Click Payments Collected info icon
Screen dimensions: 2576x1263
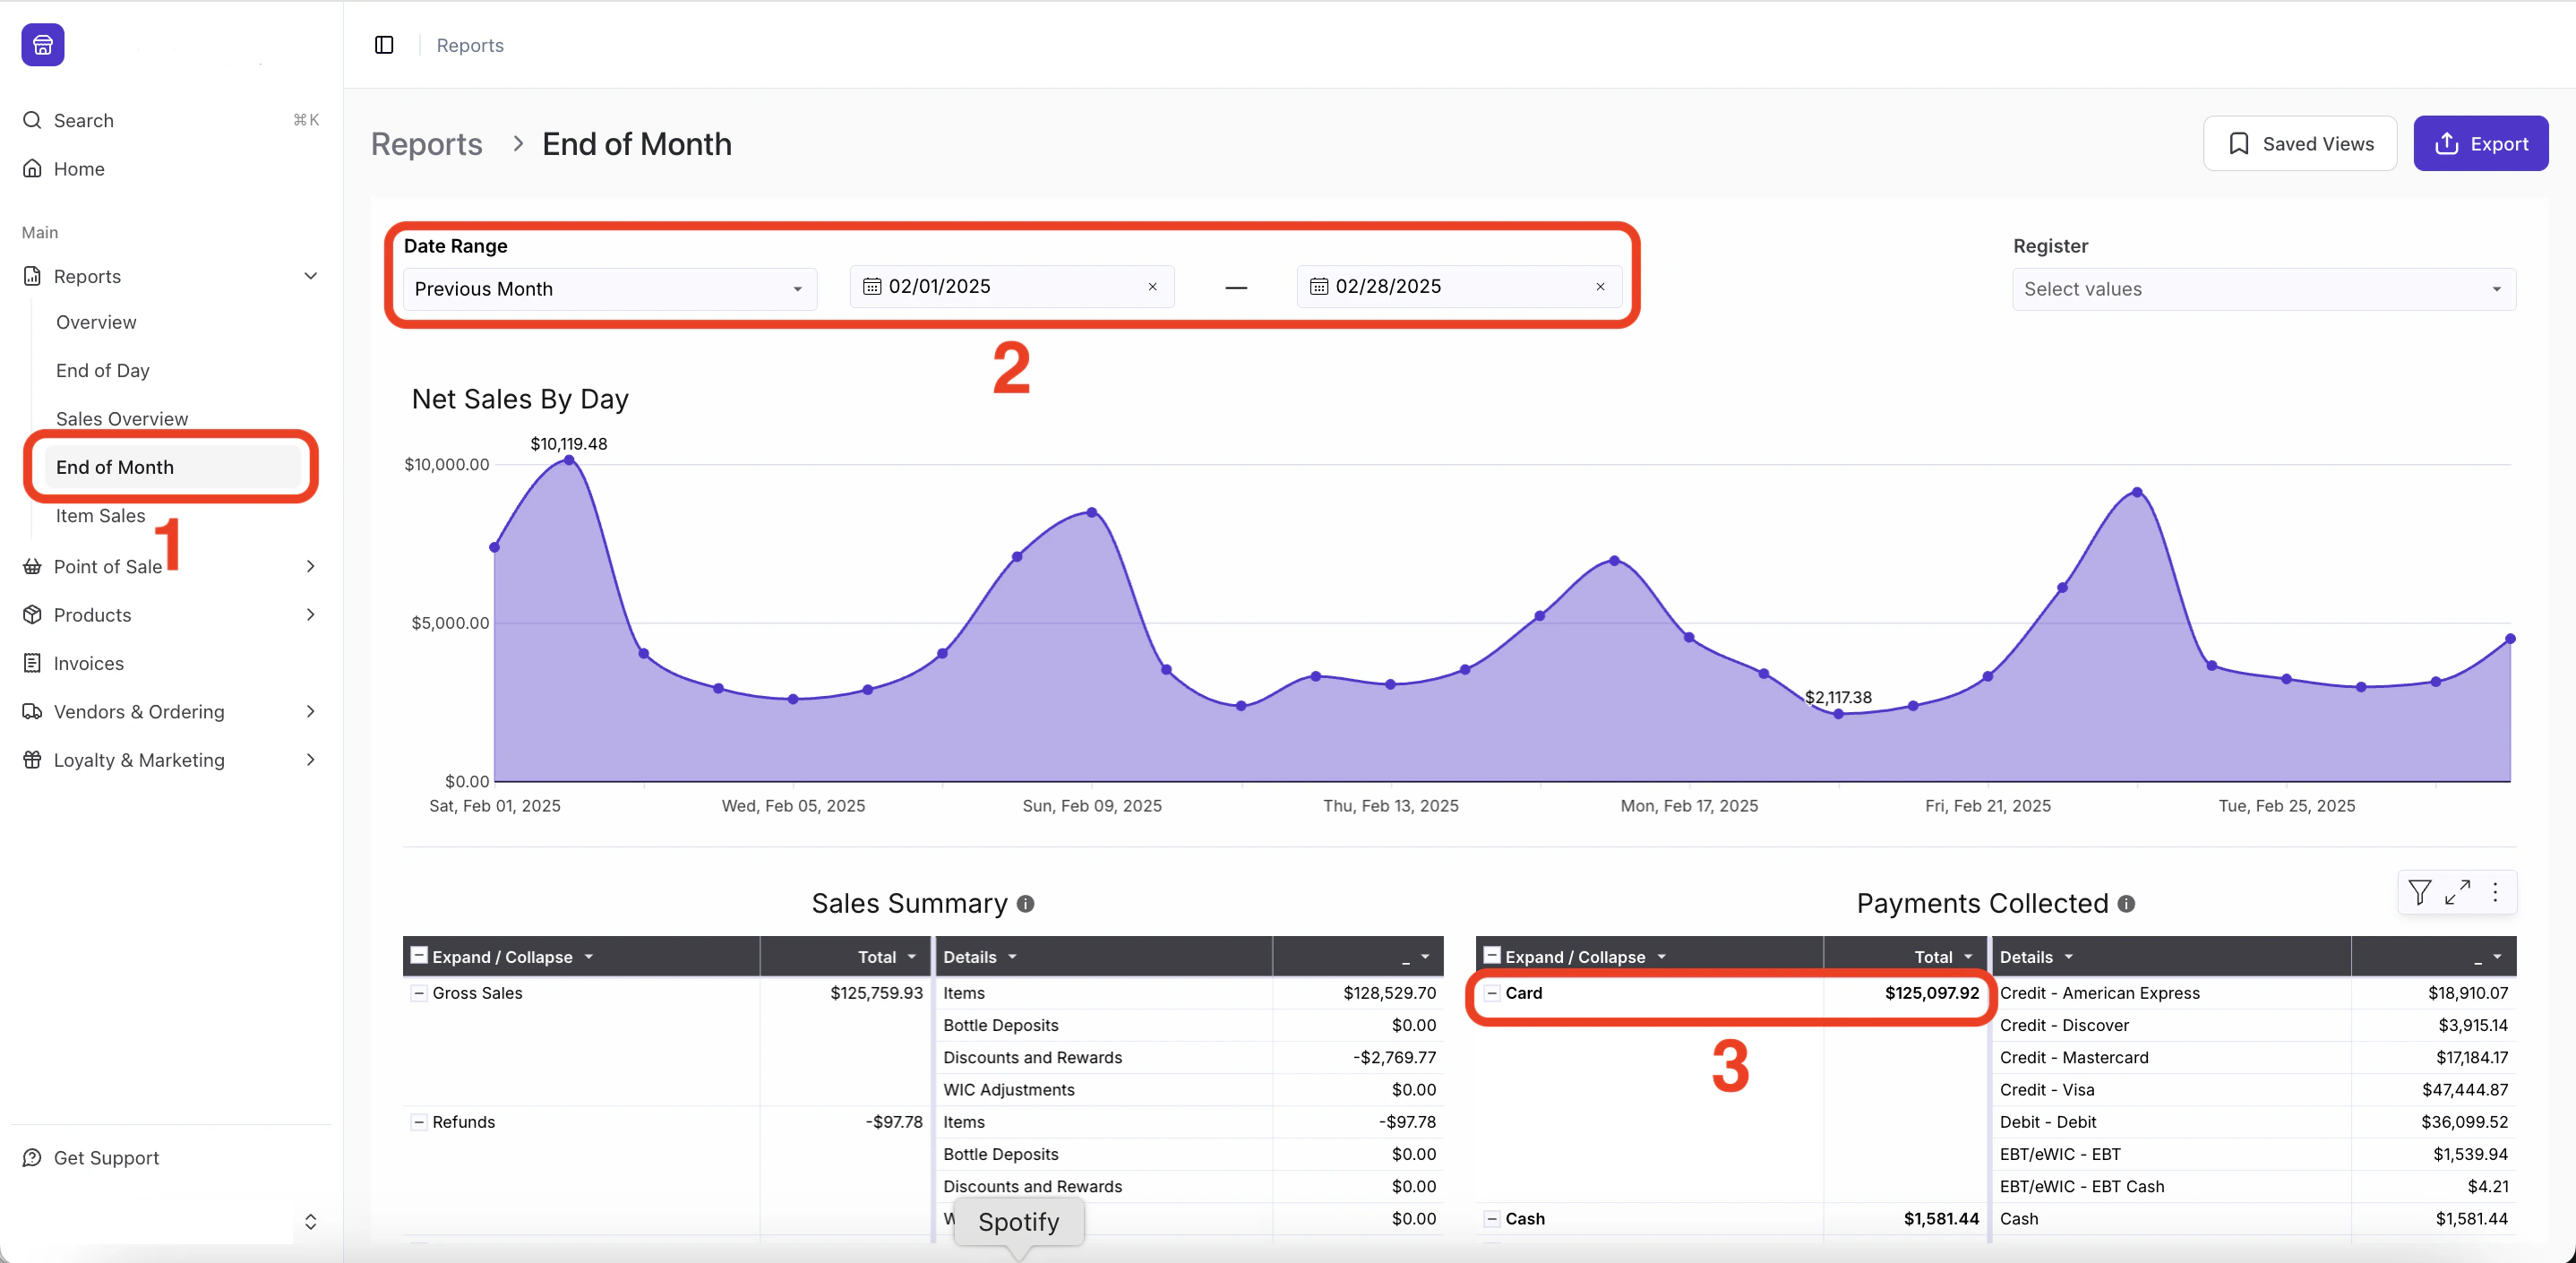[2126, 904]
